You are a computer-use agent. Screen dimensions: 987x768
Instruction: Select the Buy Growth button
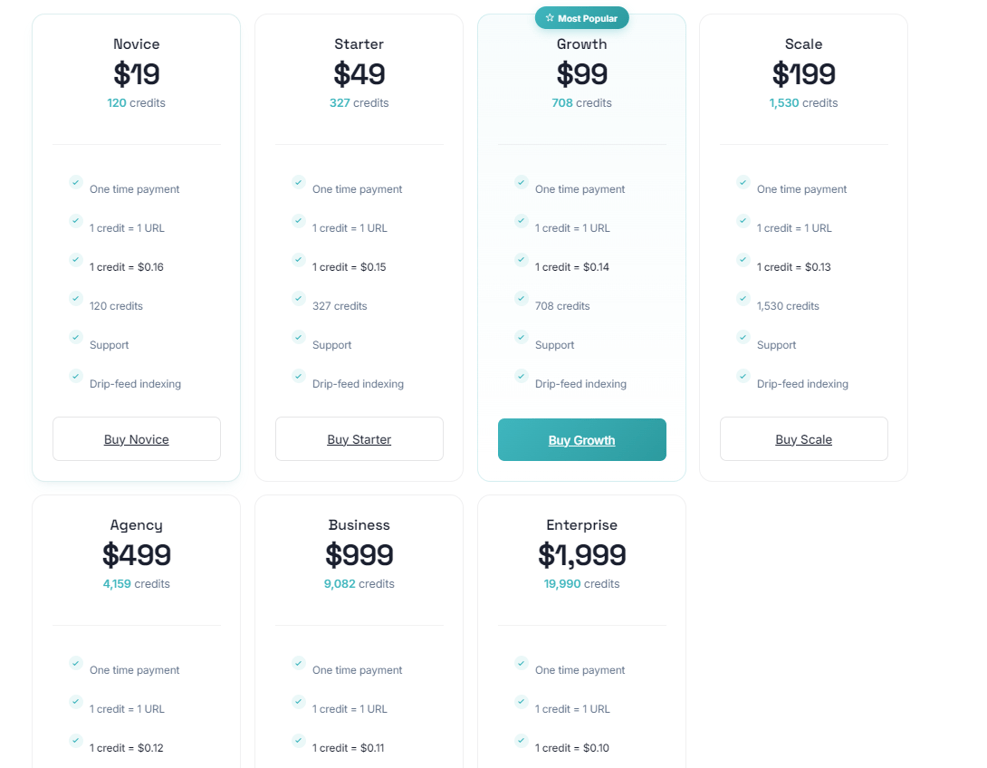pyautogui.click(x=582, y=439)
